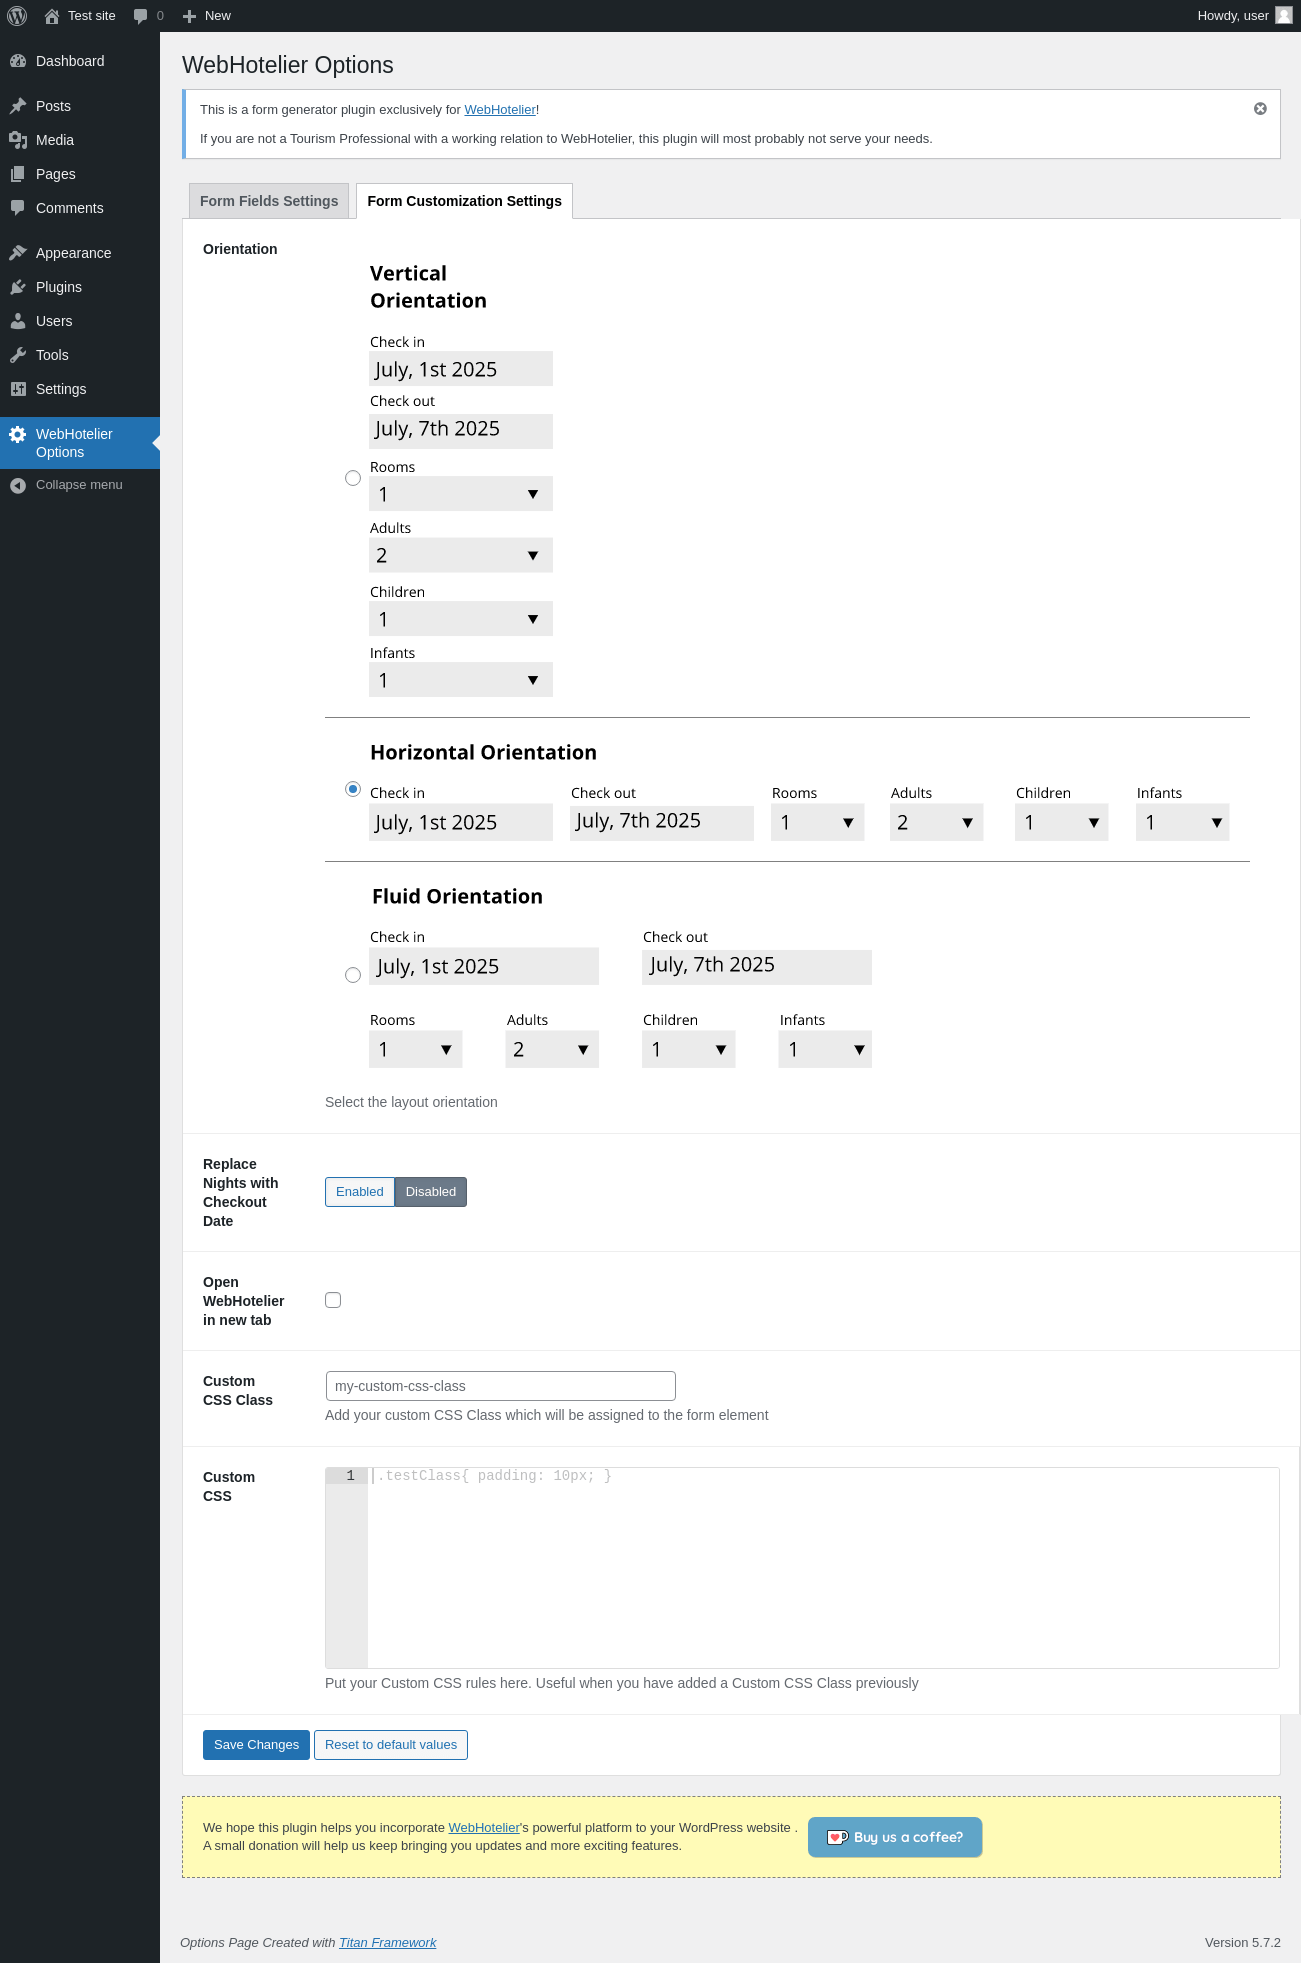This screenshot has width=1301, height=1963.
Task: Click Check out date in Vertical Orientation
Action: (461, 431)
